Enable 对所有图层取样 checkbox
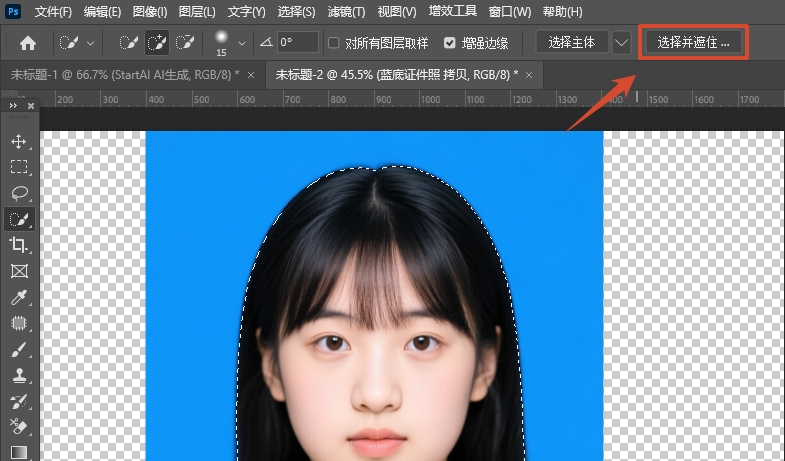Image resolution: width=785 pixels, height=461 pixels. coord(333,43)
